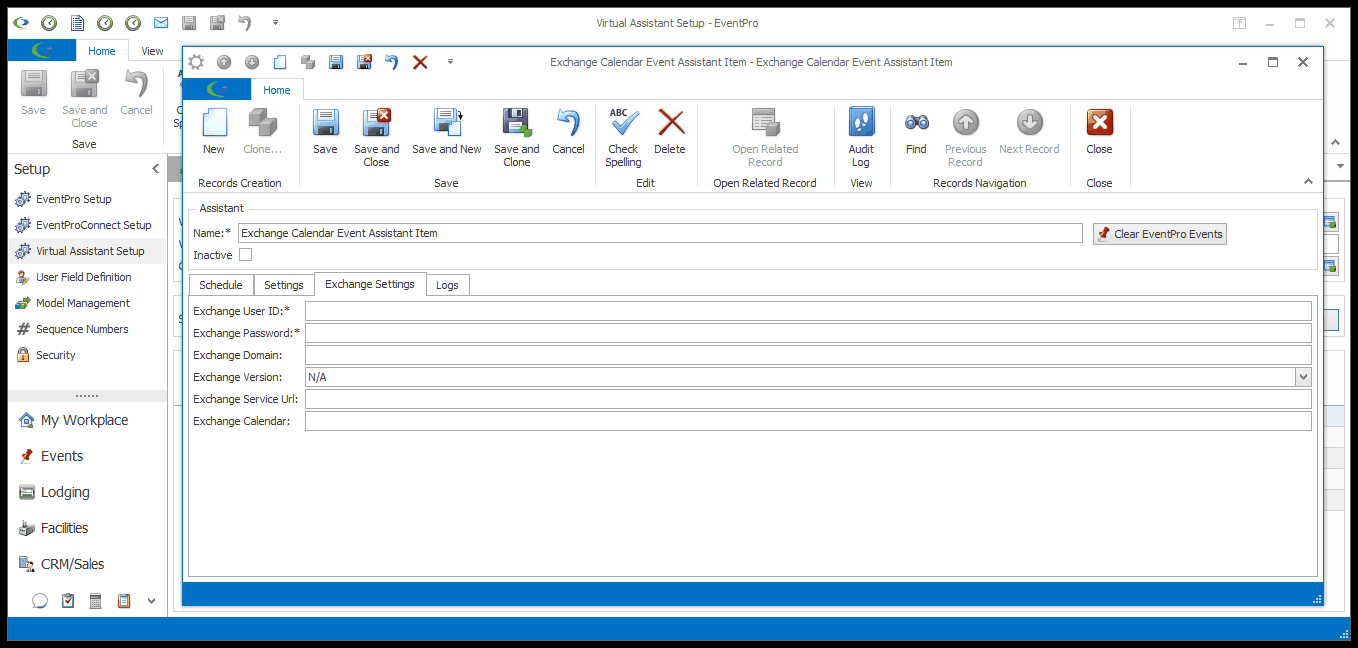Image resolution: width=1358 pixels, height=648 pixels.
Task: Open the Exchange Version dropdown
Action: pyautogui.click(x=1303, y=377)
